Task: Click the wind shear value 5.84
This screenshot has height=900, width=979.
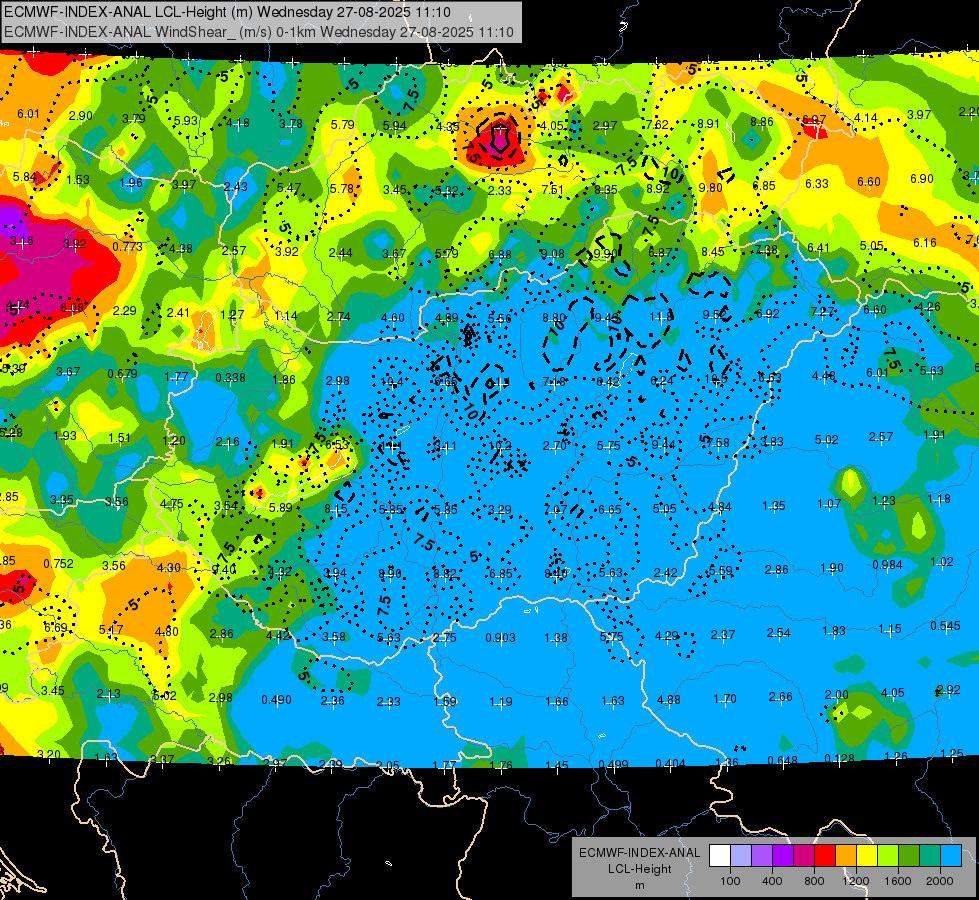Action: 25,177
